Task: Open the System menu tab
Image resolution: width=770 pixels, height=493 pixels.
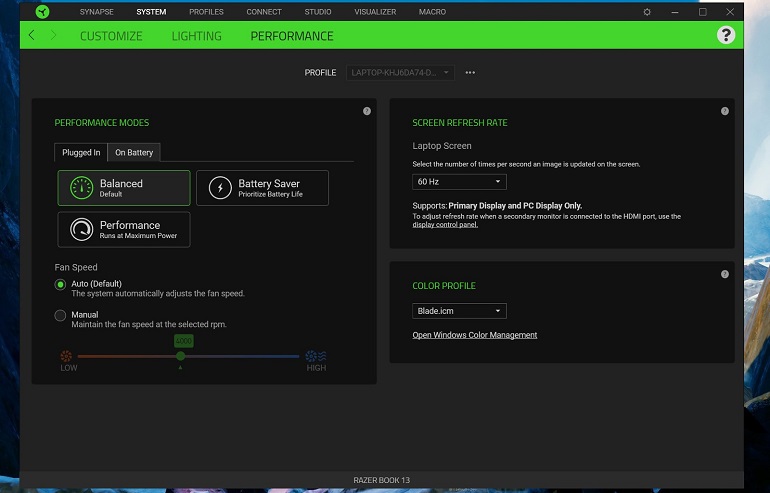Action: (x=151, y=12)
